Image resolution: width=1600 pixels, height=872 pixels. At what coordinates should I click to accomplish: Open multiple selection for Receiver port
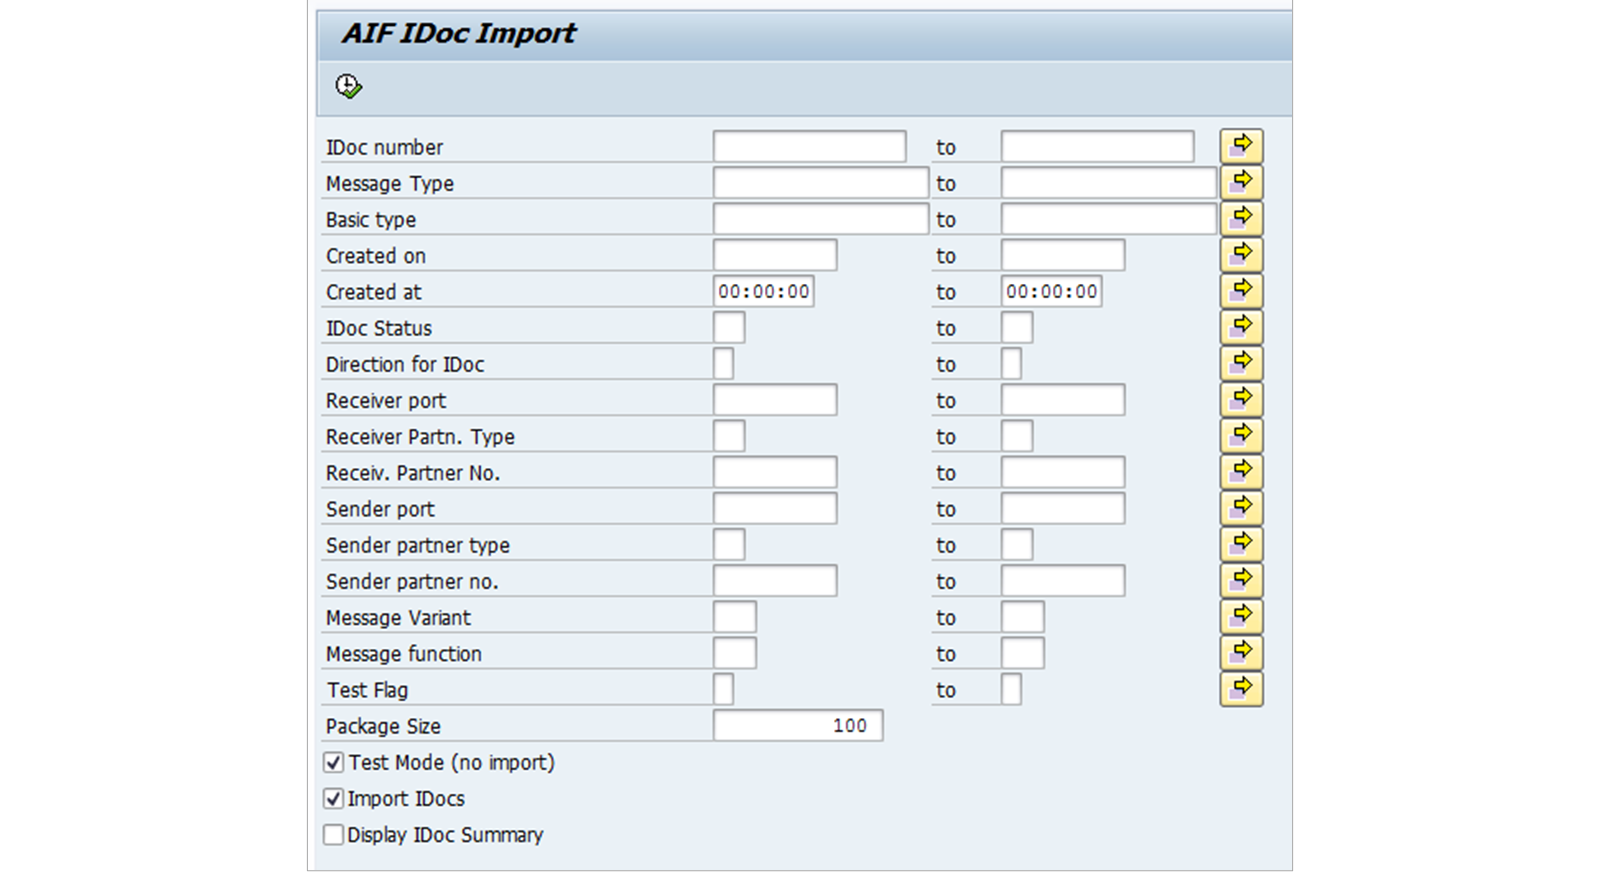pyautogui.click(x=1241, y=399)
